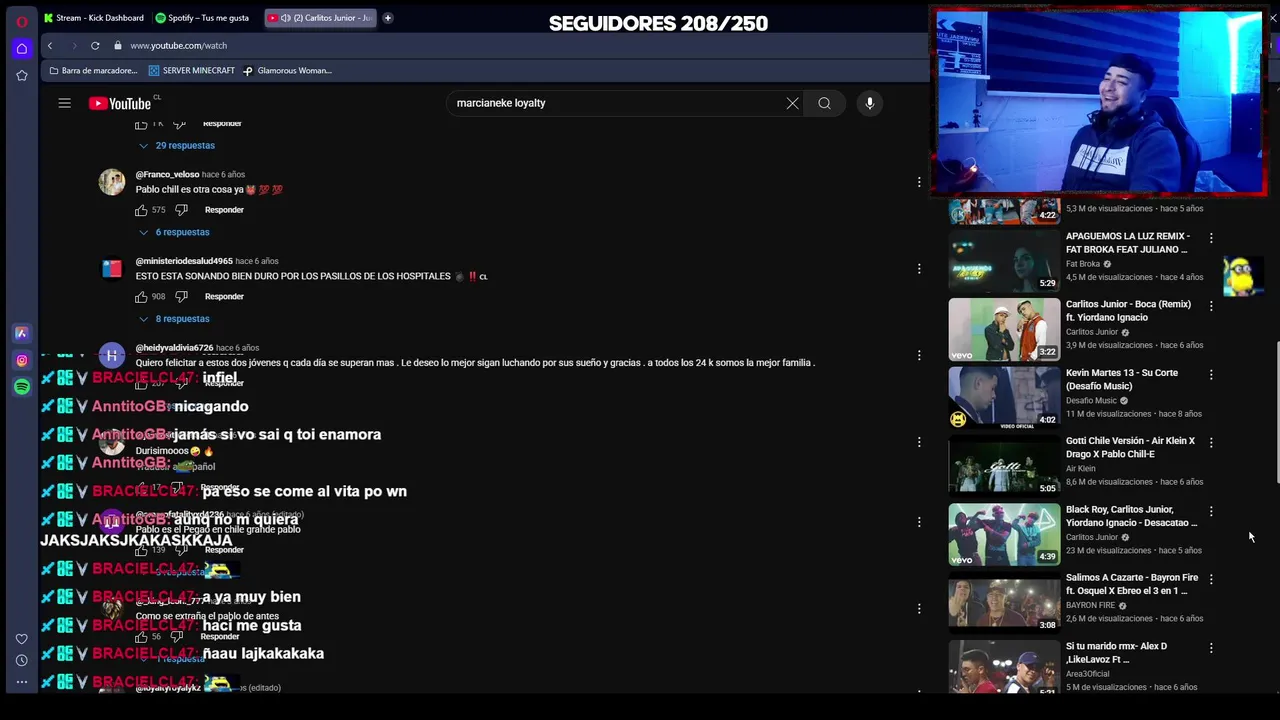This screenshot has width=1280, height=720.
Task: Click the browser forward arrow
Action: [x=75, y=45]
